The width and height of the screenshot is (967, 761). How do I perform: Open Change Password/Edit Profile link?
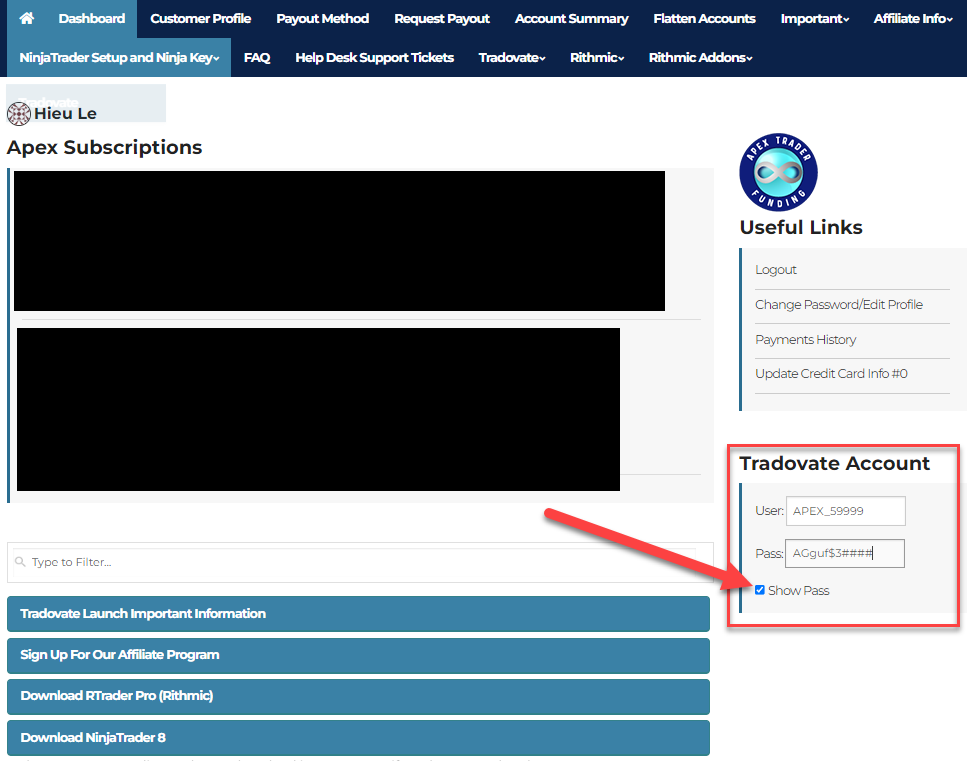pos(838,305)
